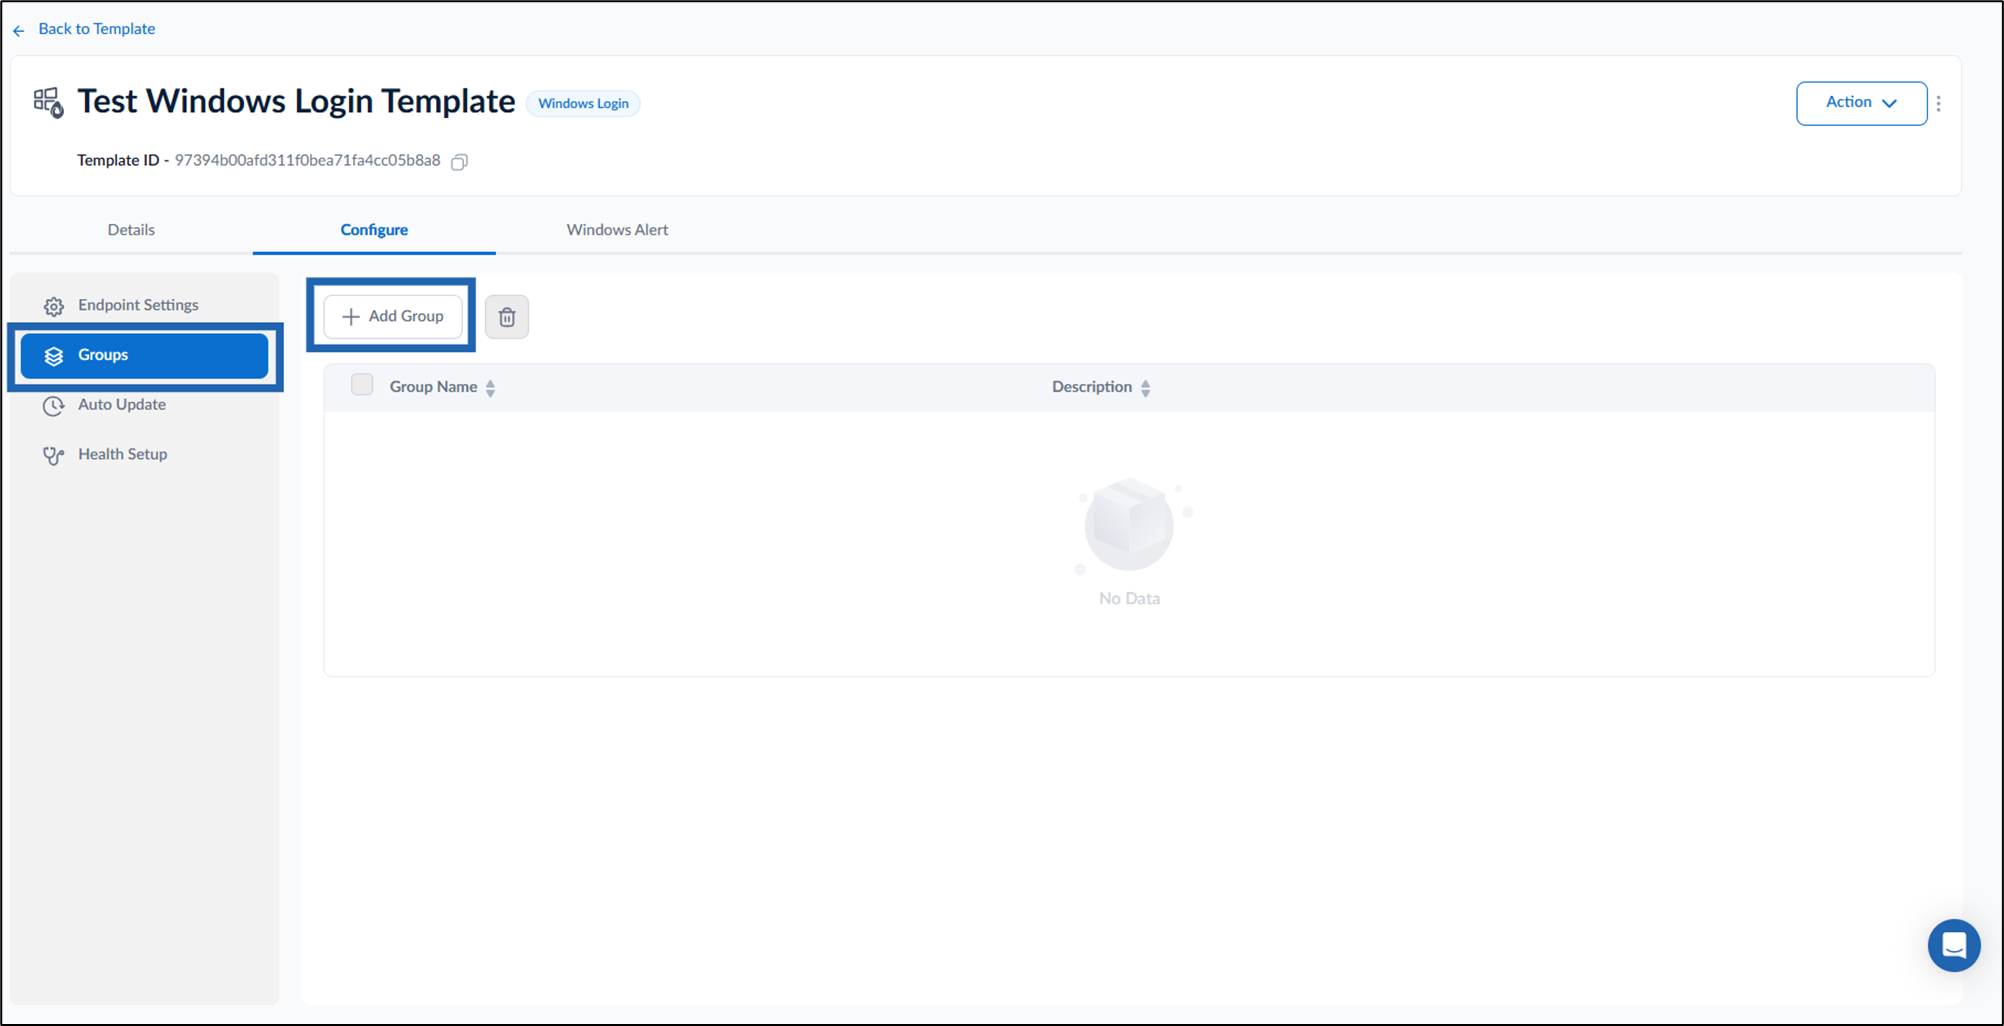This screenshot has height=1026, width=2004.
Task: Open the Windows Alert tab
Action: pyautogui.click(x=617, y=230)
